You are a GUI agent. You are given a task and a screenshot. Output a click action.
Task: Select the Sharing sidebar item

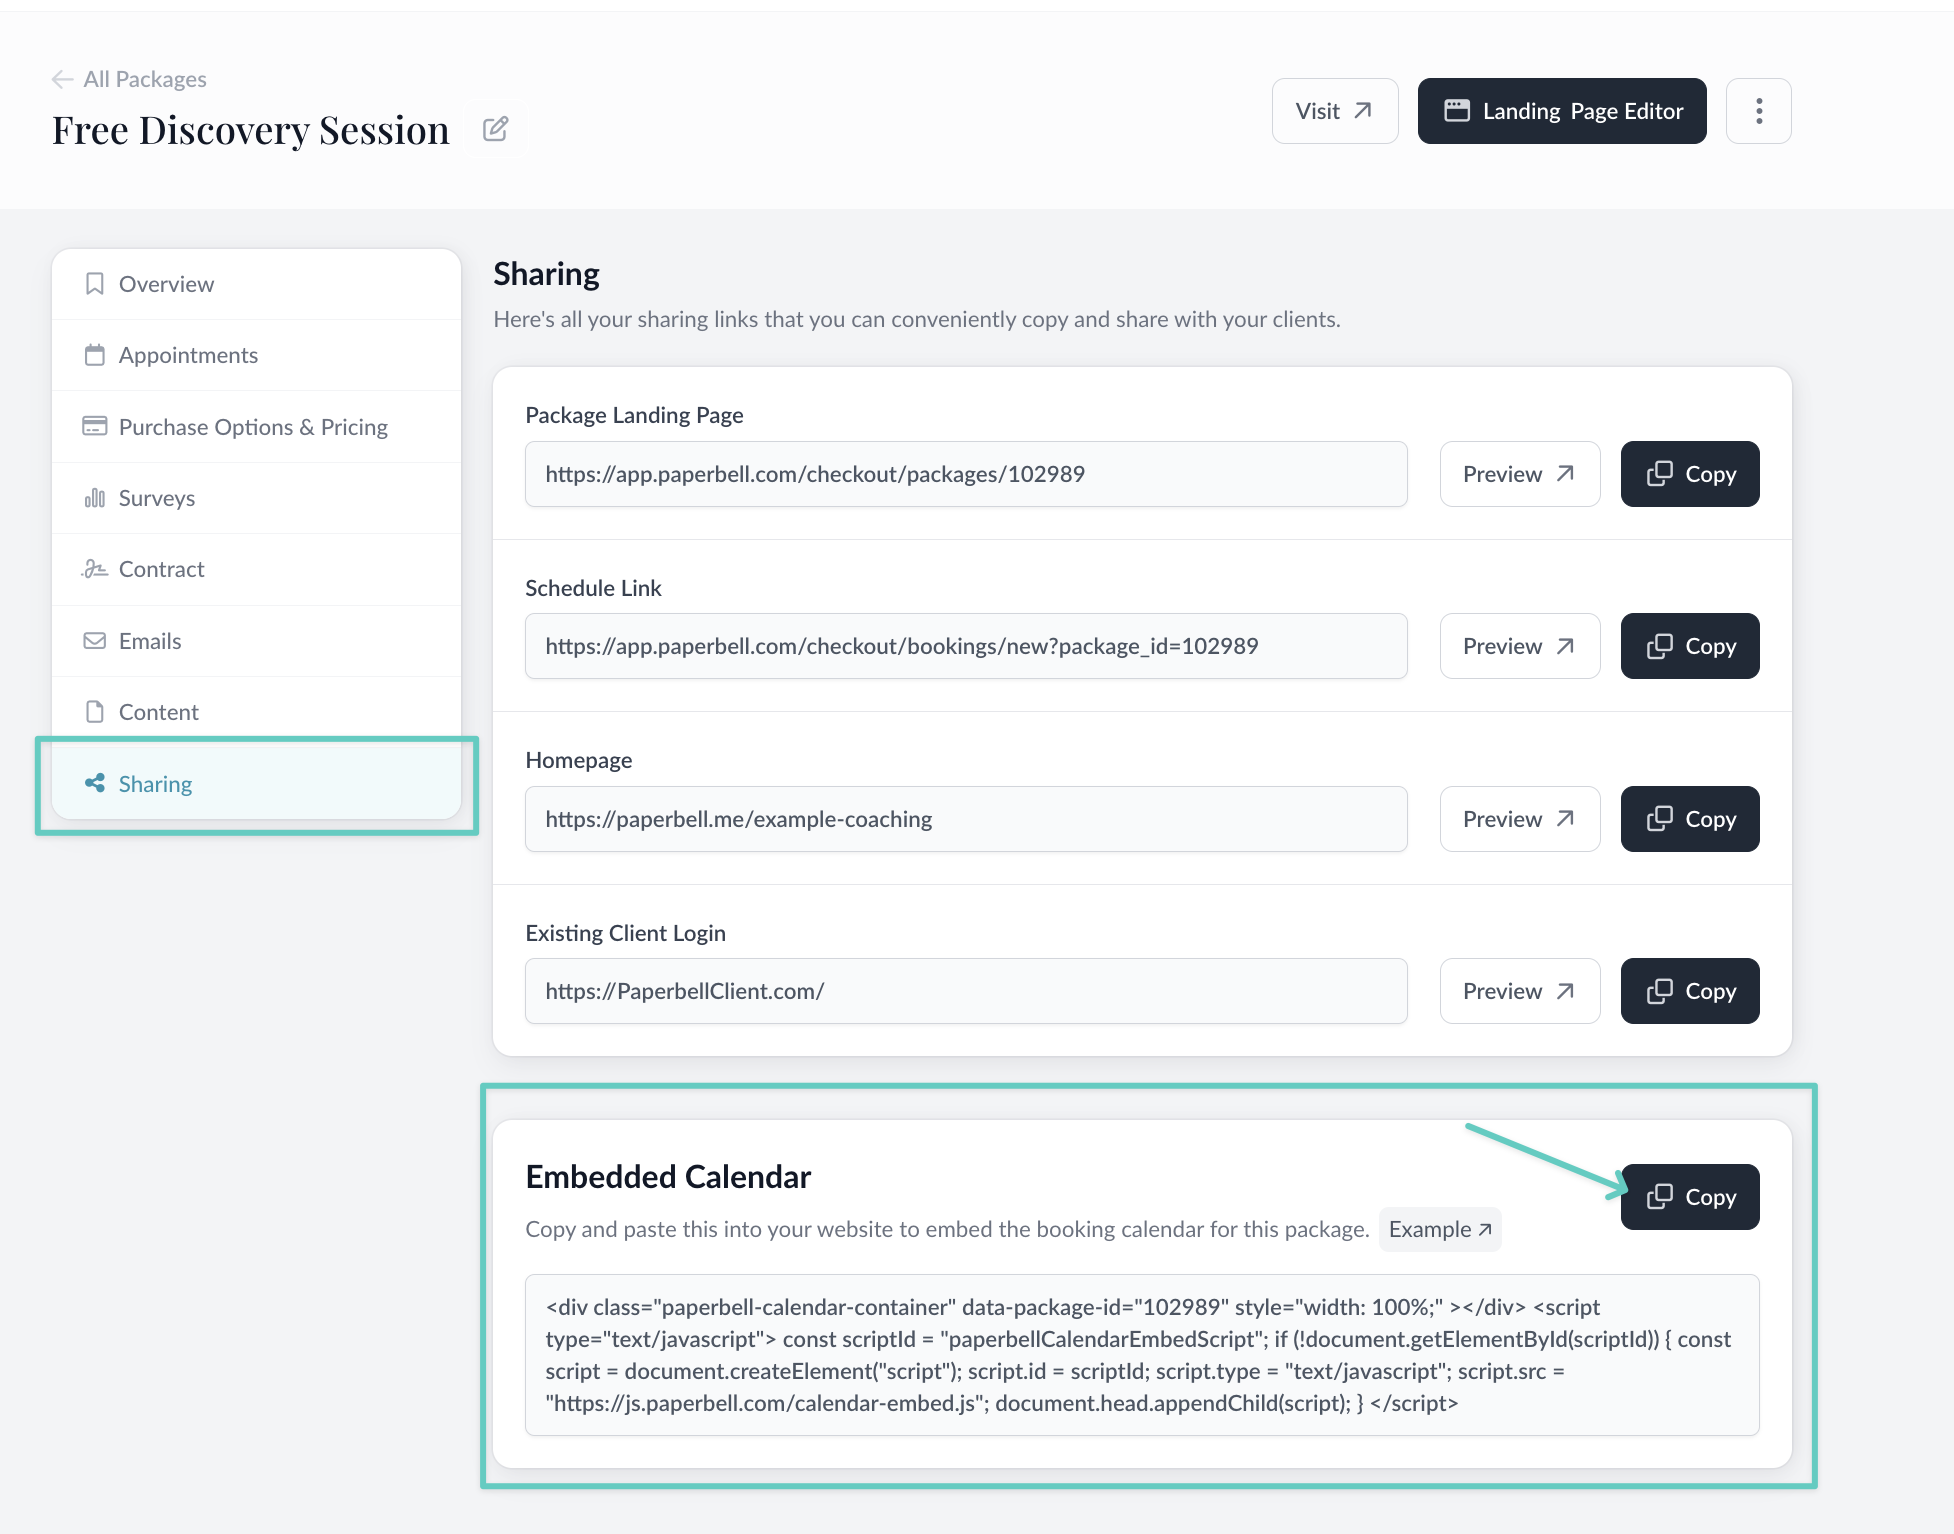tap(155, 784)
